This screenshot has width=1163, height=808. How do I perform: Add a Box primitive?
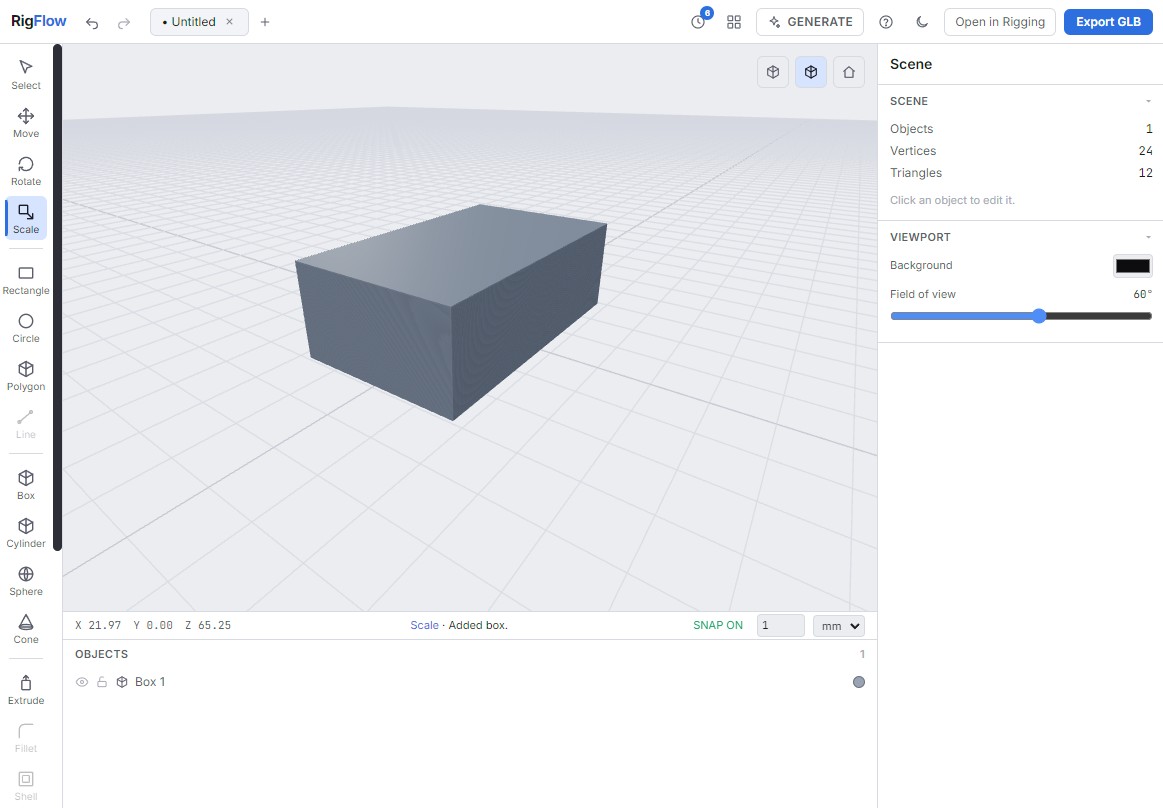[26, 485]
